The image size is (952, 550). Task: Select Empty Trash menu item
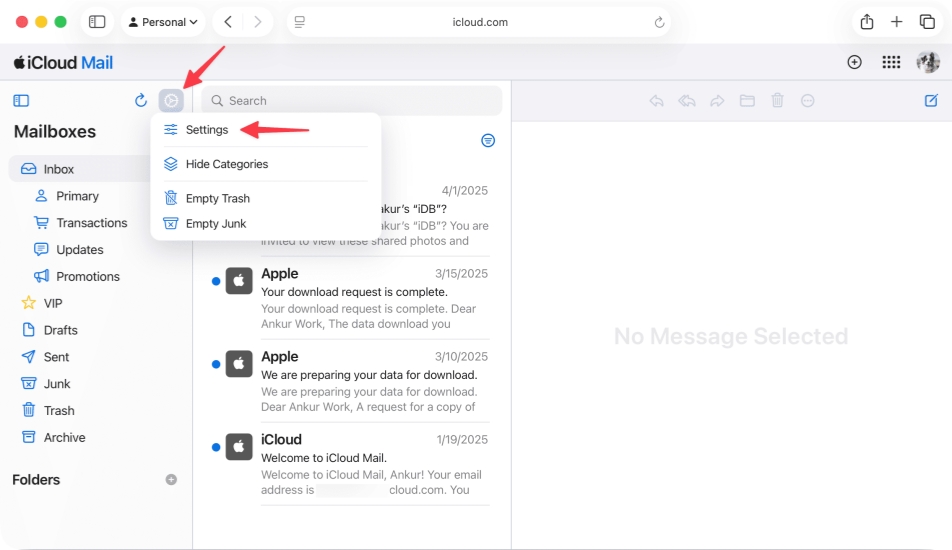click(265, 199)
